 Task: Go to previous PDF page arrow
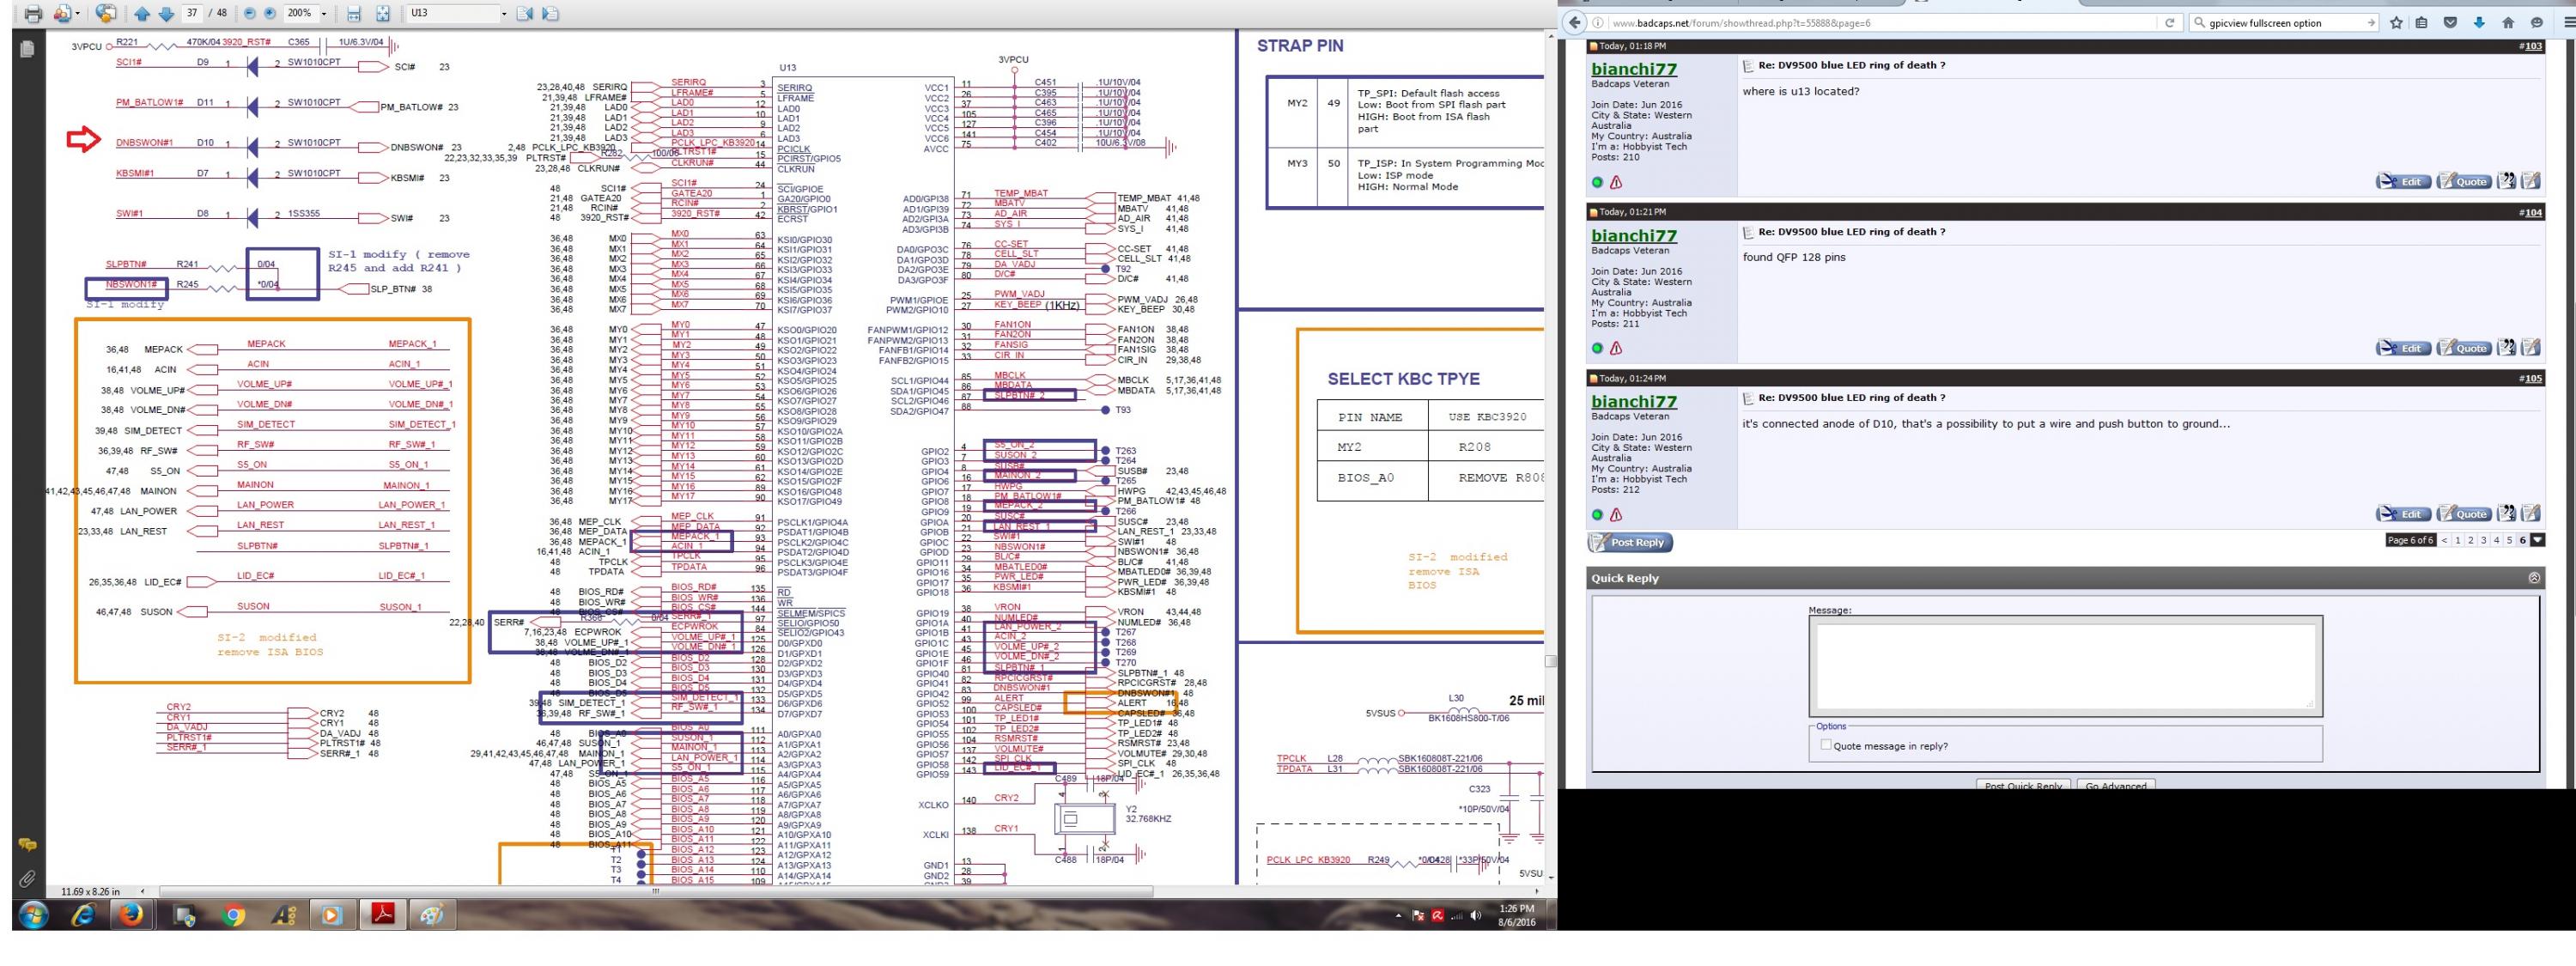pos(142,14)
